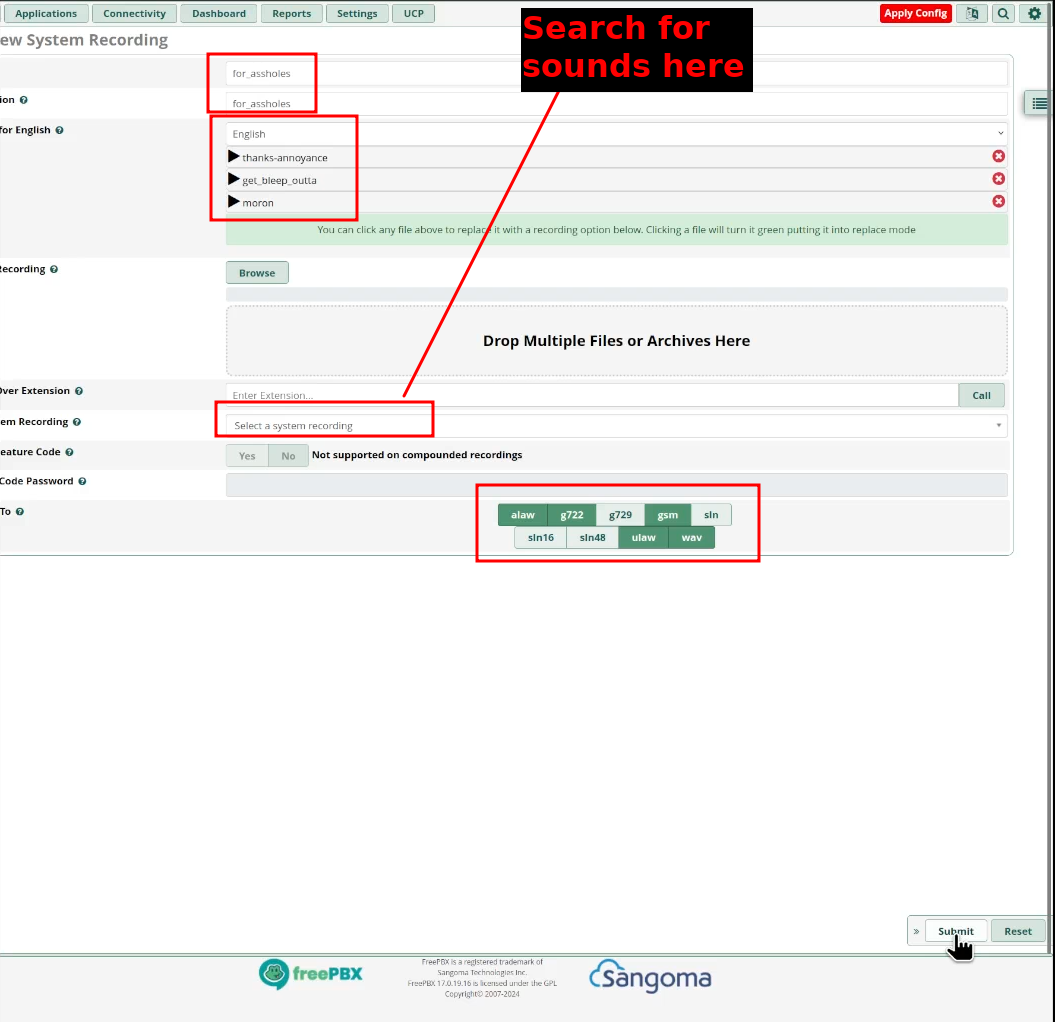
Task: Click the Enter Extension input field
Action: pyautogui.click(x=592, y=395)
